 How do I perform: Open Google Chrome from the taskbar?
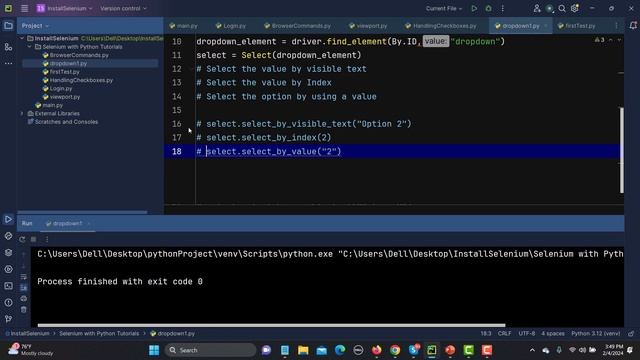tap(395, 350)
